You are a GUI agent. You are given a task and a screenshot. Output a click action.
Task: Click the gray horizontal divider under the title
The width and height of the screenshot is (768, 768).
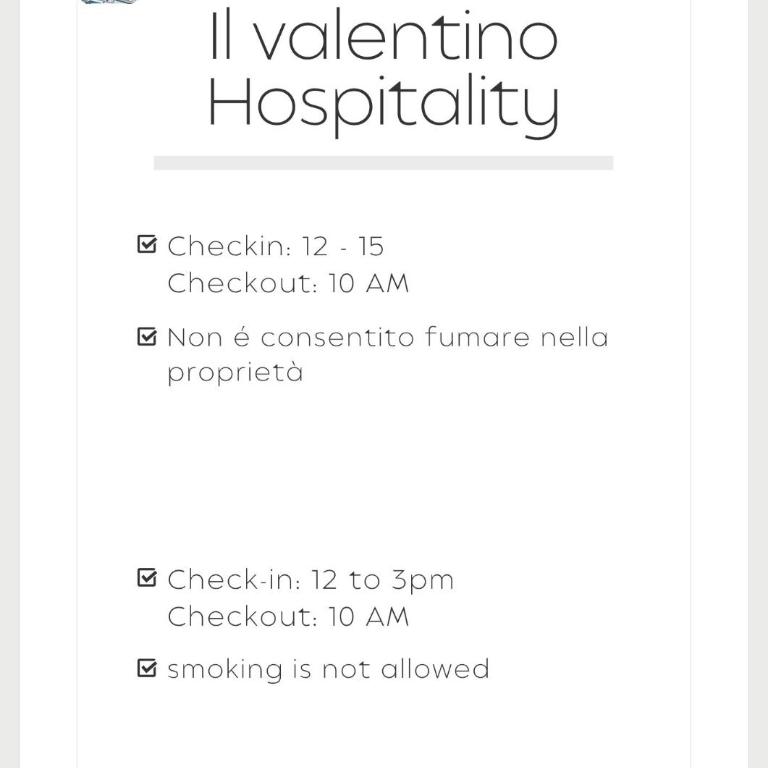click(384, 163)
